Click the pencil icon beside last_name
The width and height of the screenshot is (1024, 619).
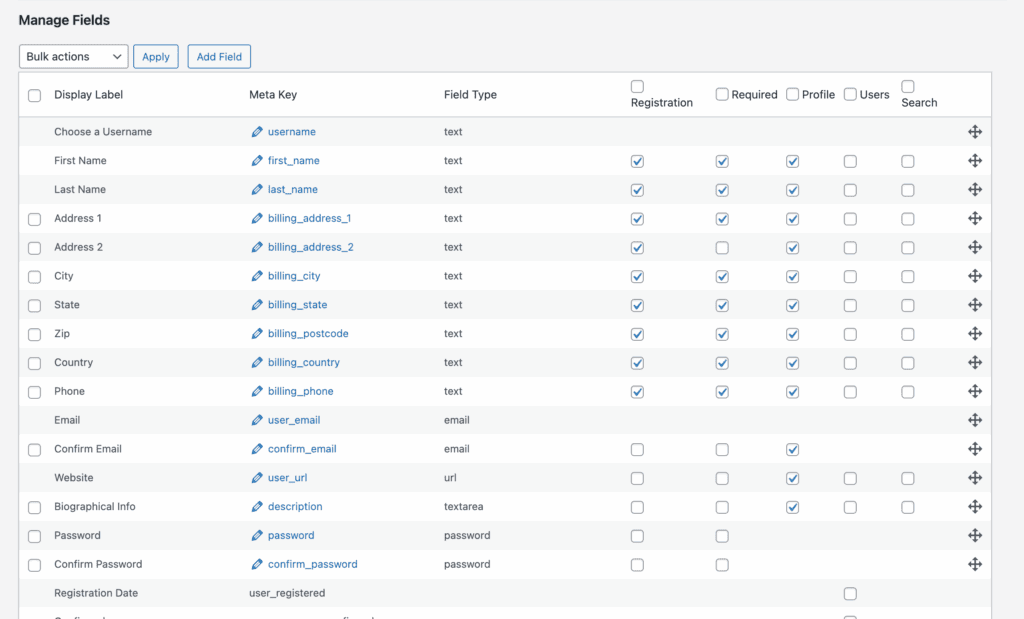(x=257, y=189)
